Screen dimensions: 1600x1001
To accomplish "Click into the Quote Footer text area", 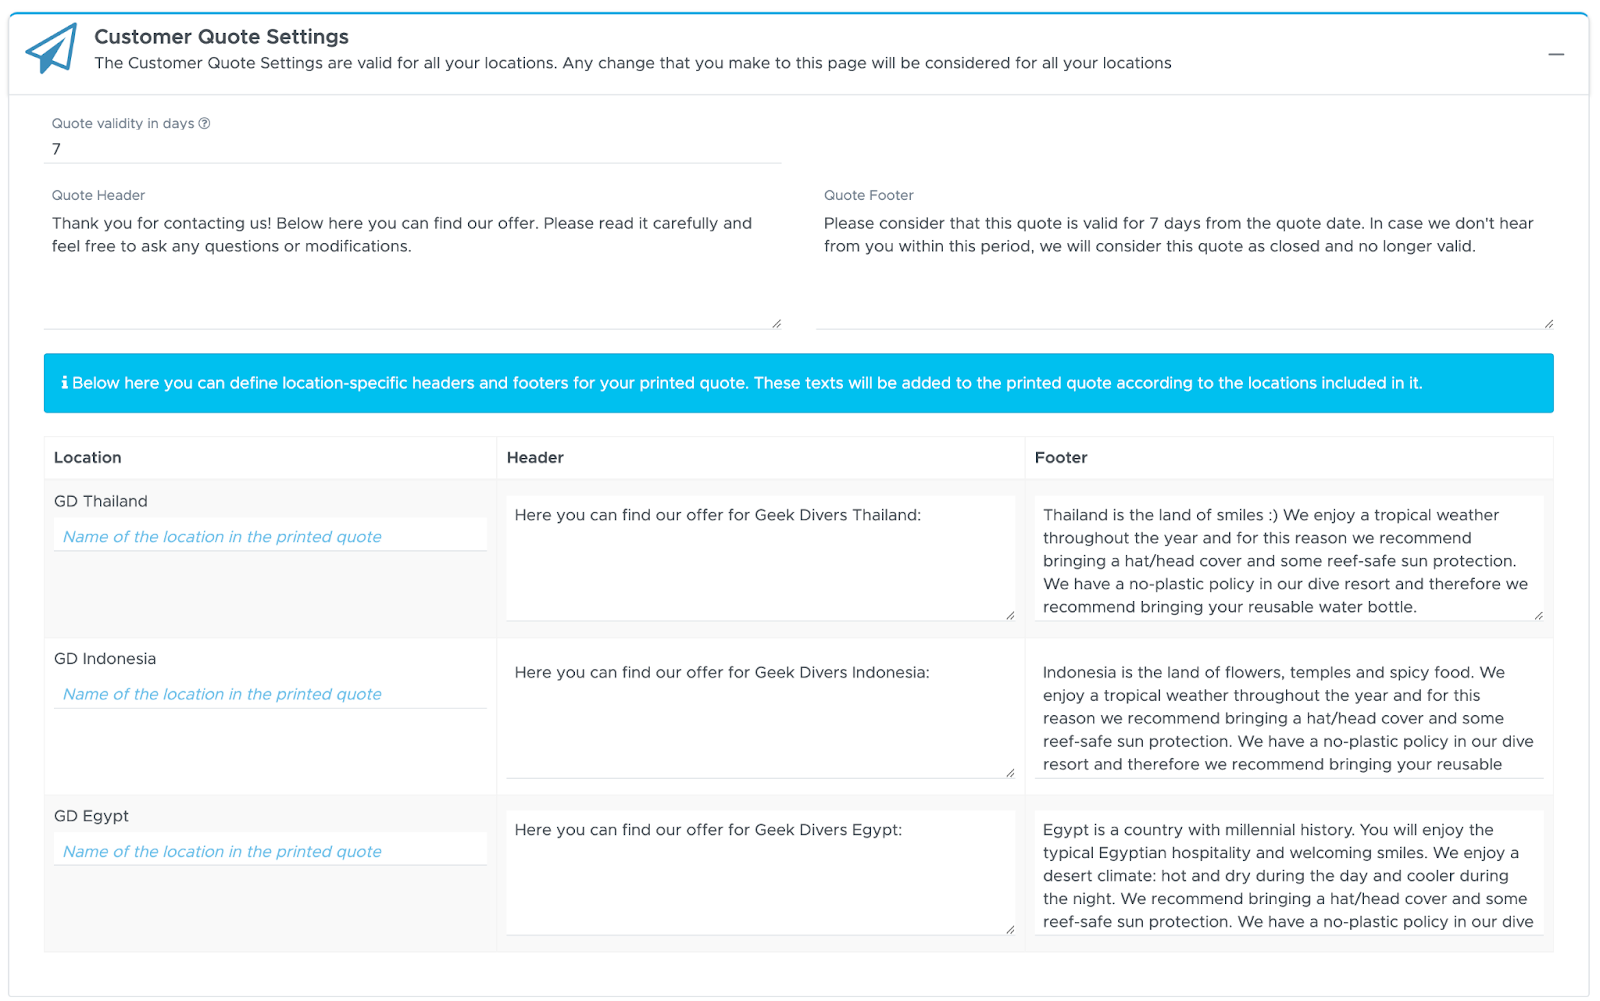I will [x=1184, y=269].
